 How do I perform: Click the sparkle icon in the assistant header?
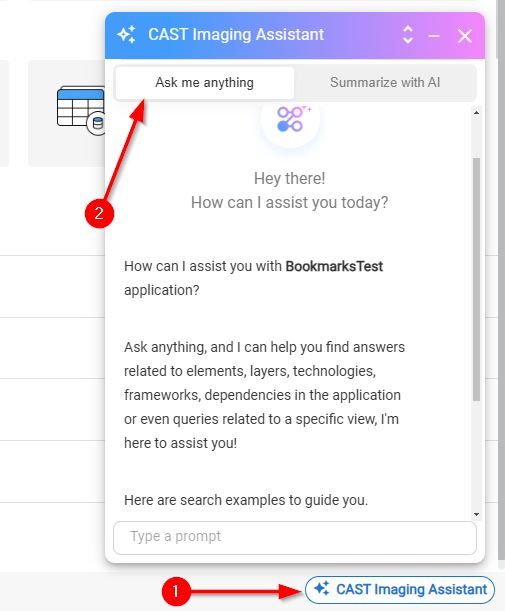pyautogui.click(x=127, y=35)
